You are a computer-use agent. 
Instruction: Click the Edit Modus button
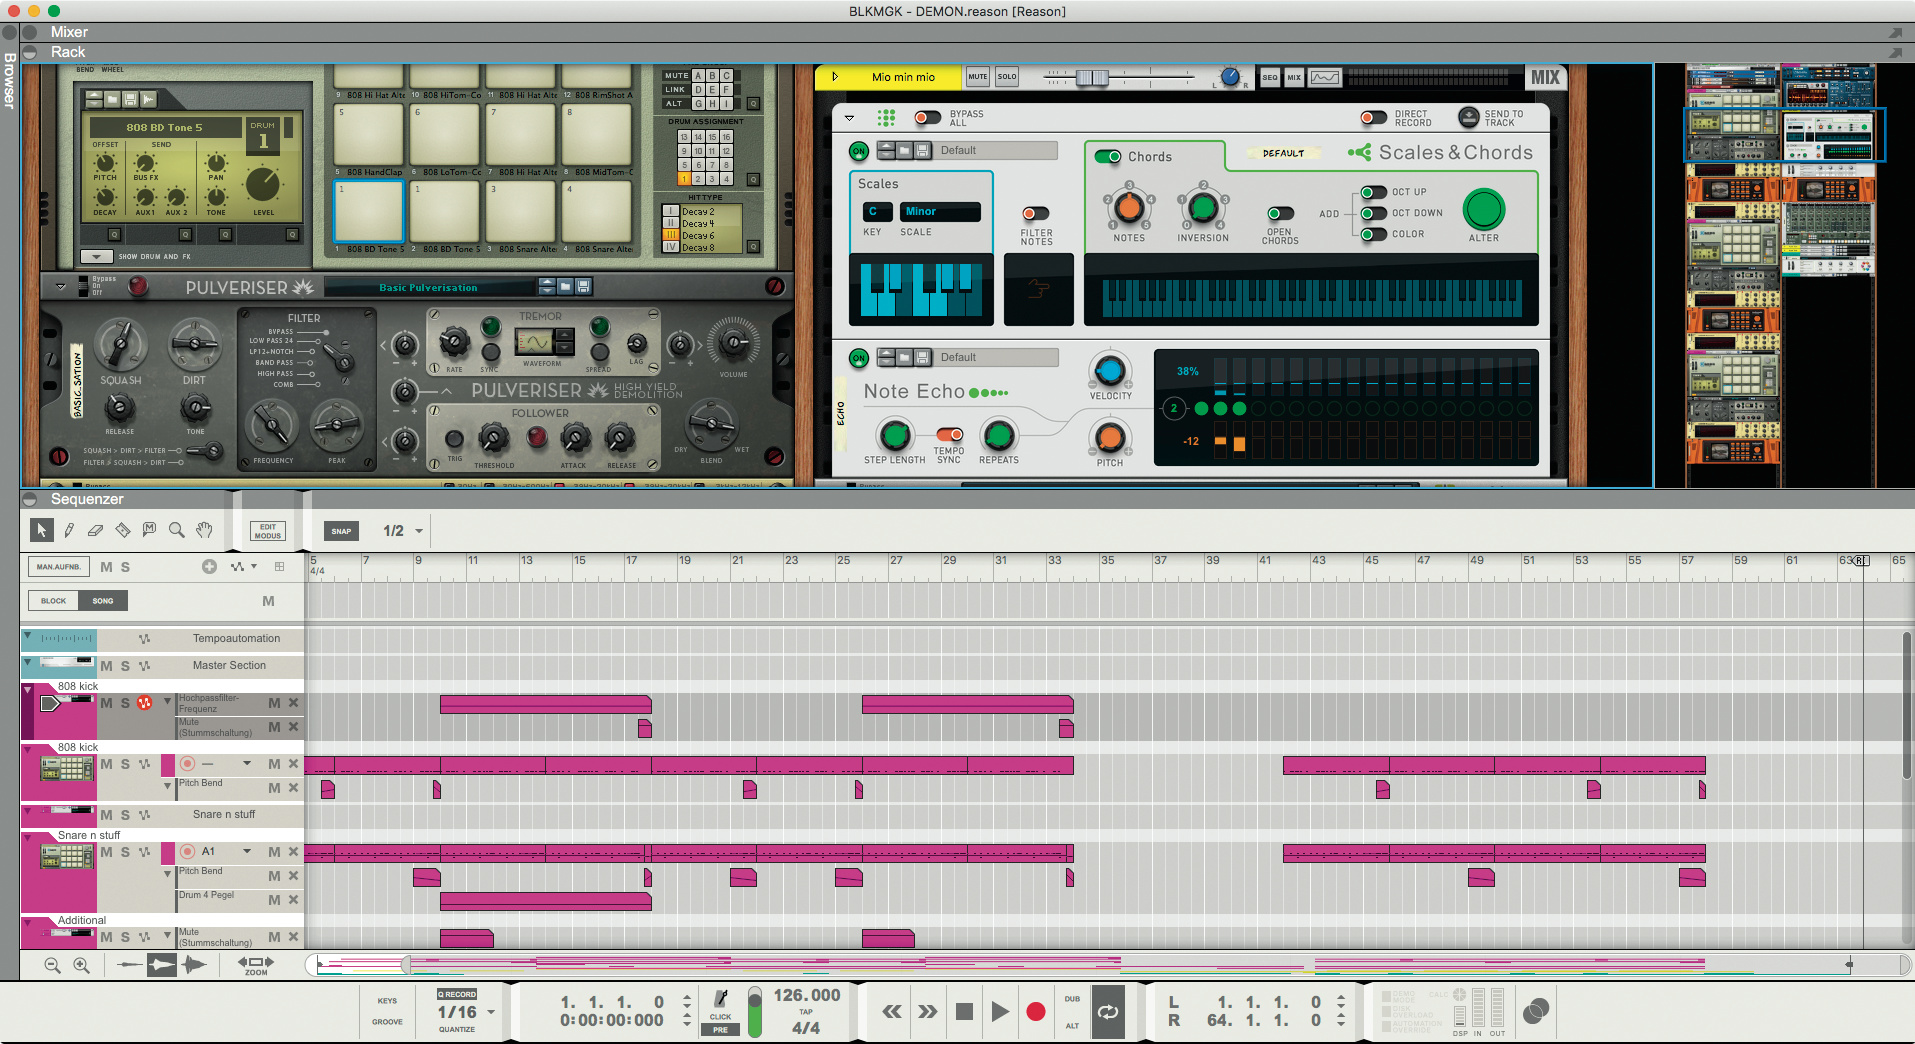click(267, 531)
